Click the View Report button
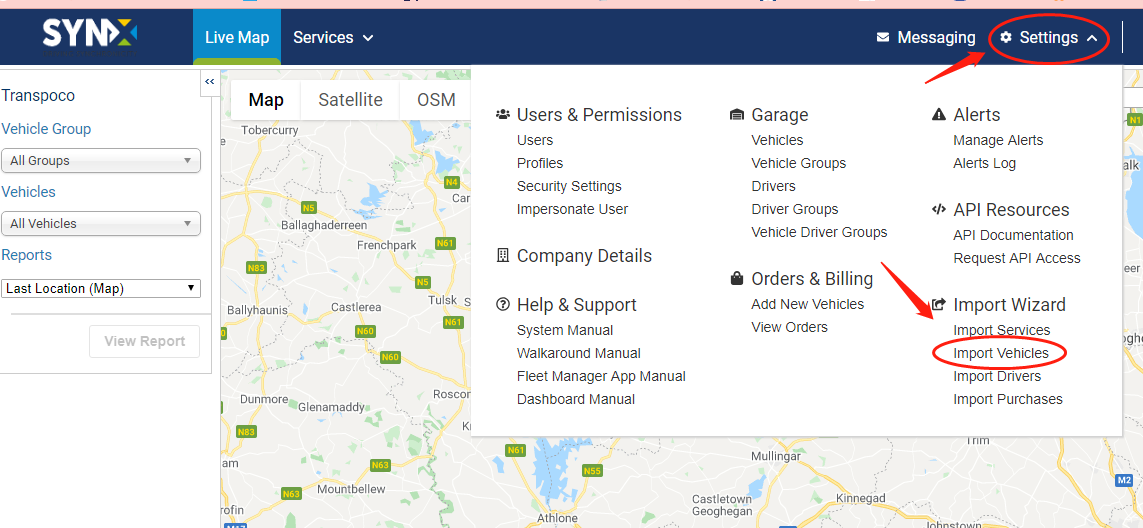The image size is (1143, 528). (144, 341)
